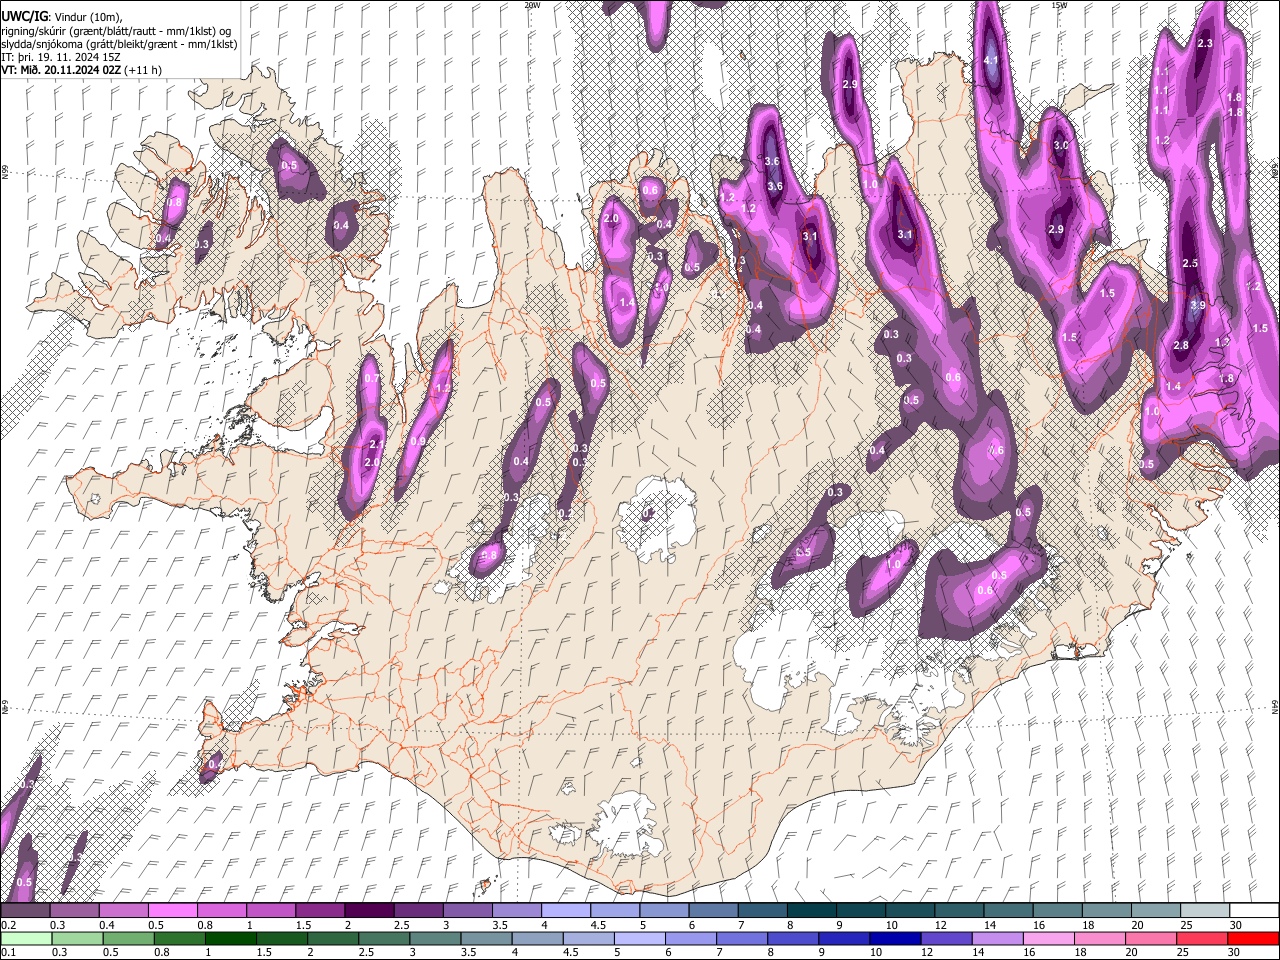Pick the snow legend swatch between 12 and 14

958,911
